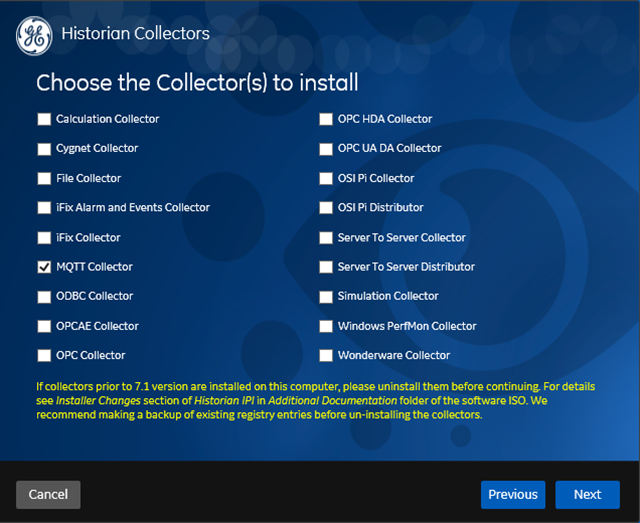The height and width of the screenshot is (523, 640).
Task: Tick the File Collector checkbox
Action: tap(44, 178)
